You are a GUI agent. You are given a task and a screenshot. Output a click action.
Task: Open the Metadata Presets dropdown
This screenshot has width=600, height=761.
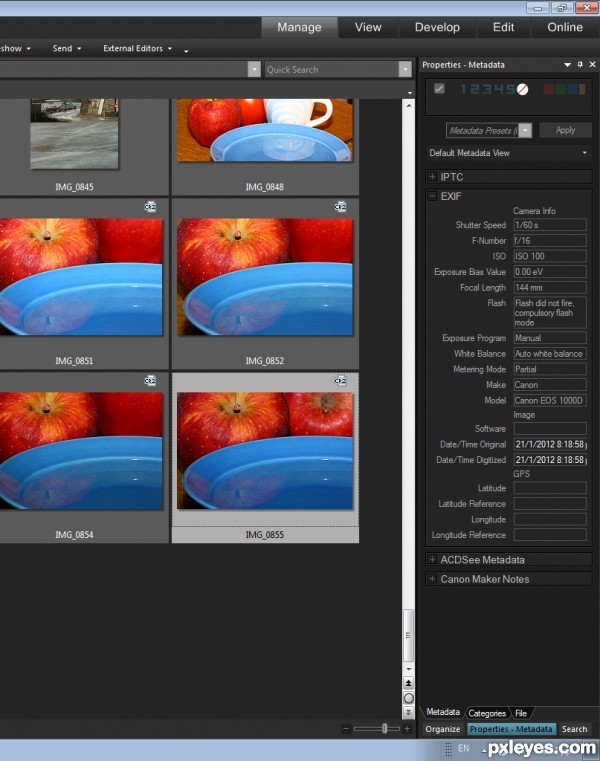point(525,130)
